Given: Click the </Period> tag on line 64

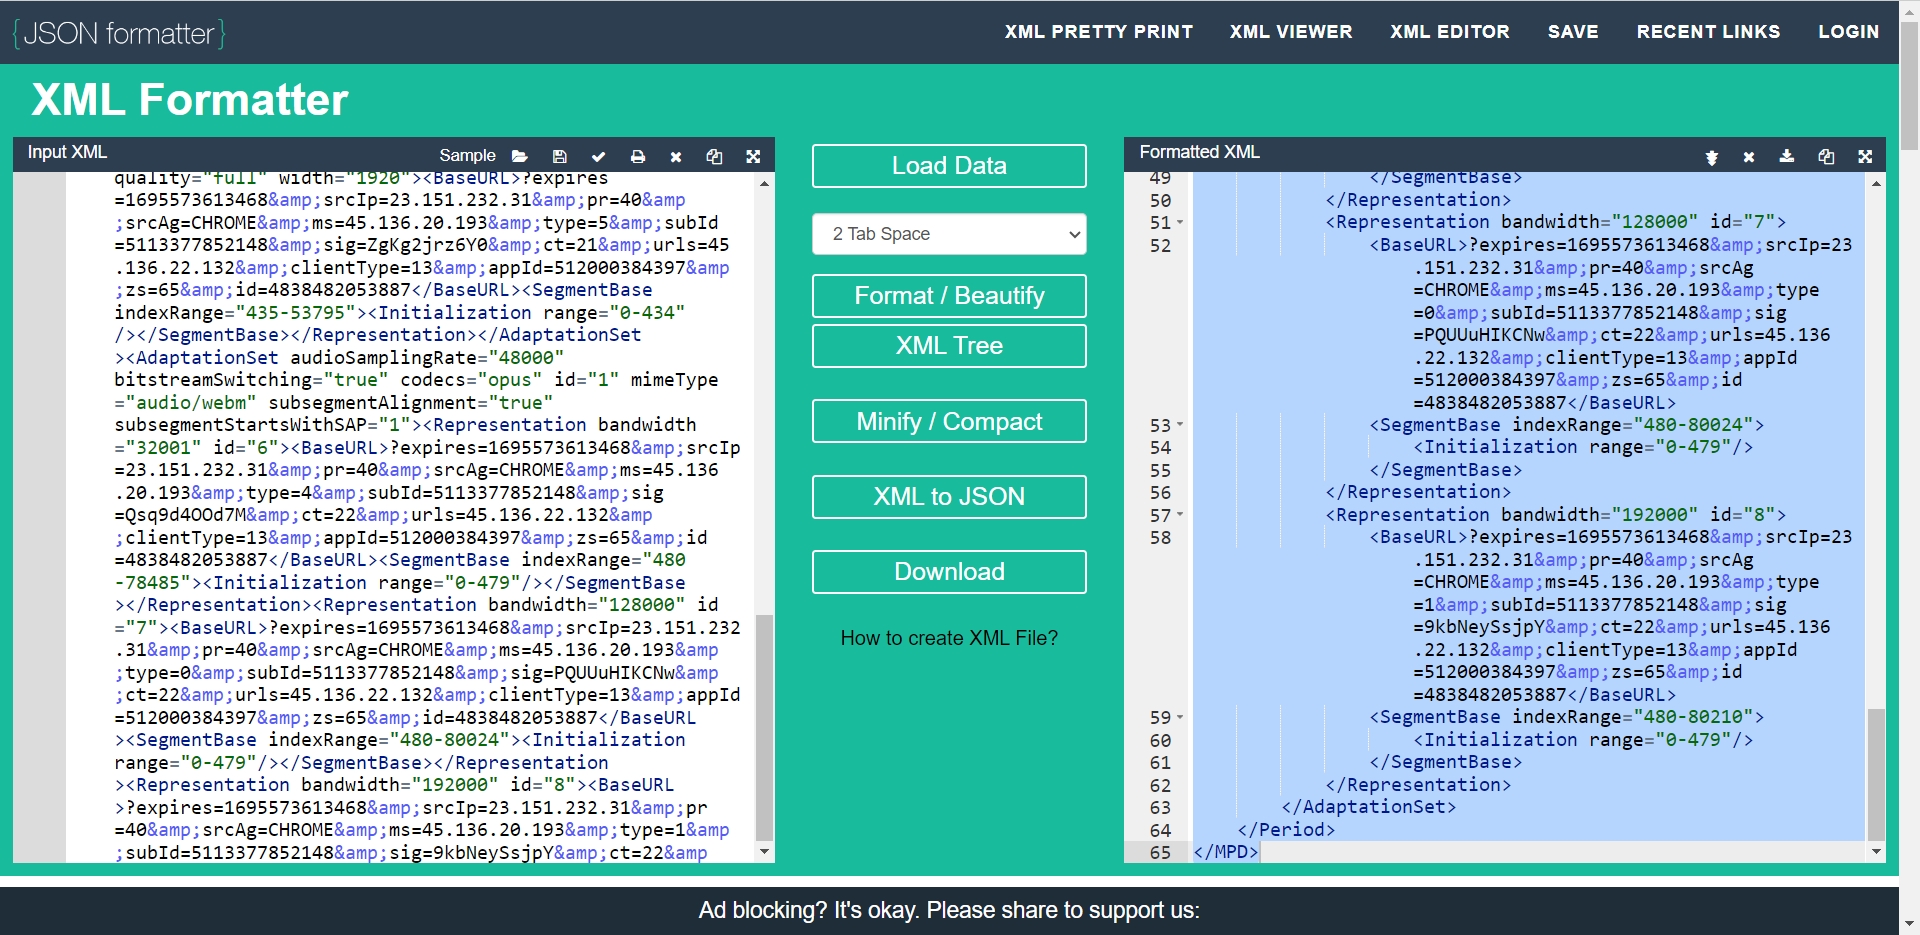Looking at the screenshot, I should [1286, 830].
